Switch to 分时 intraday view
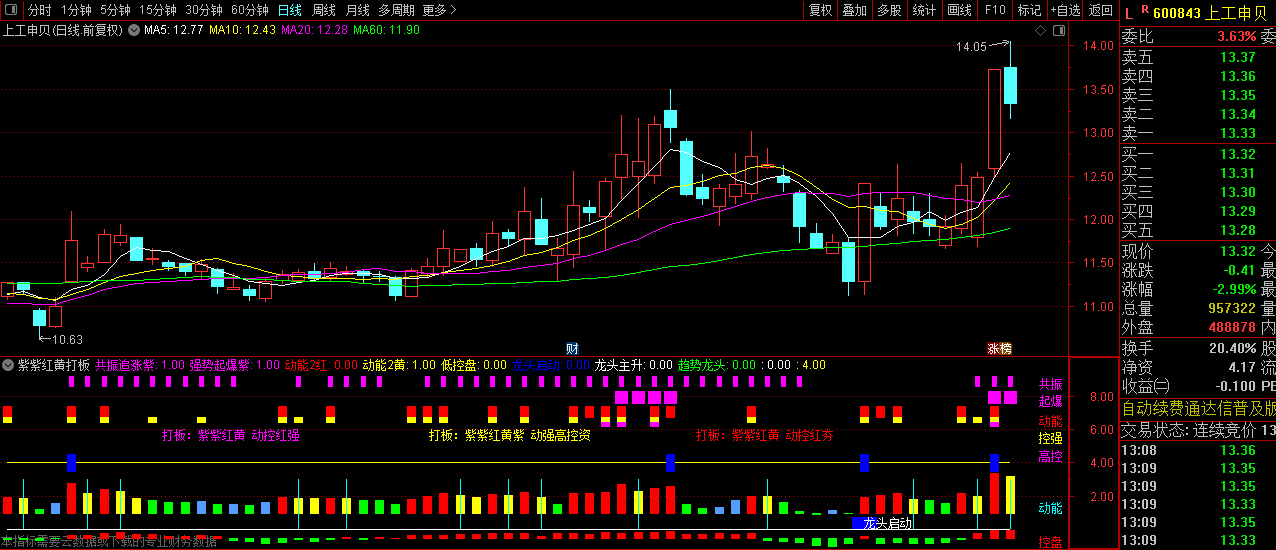The image size is (1276, 550). tap(40, 10)
